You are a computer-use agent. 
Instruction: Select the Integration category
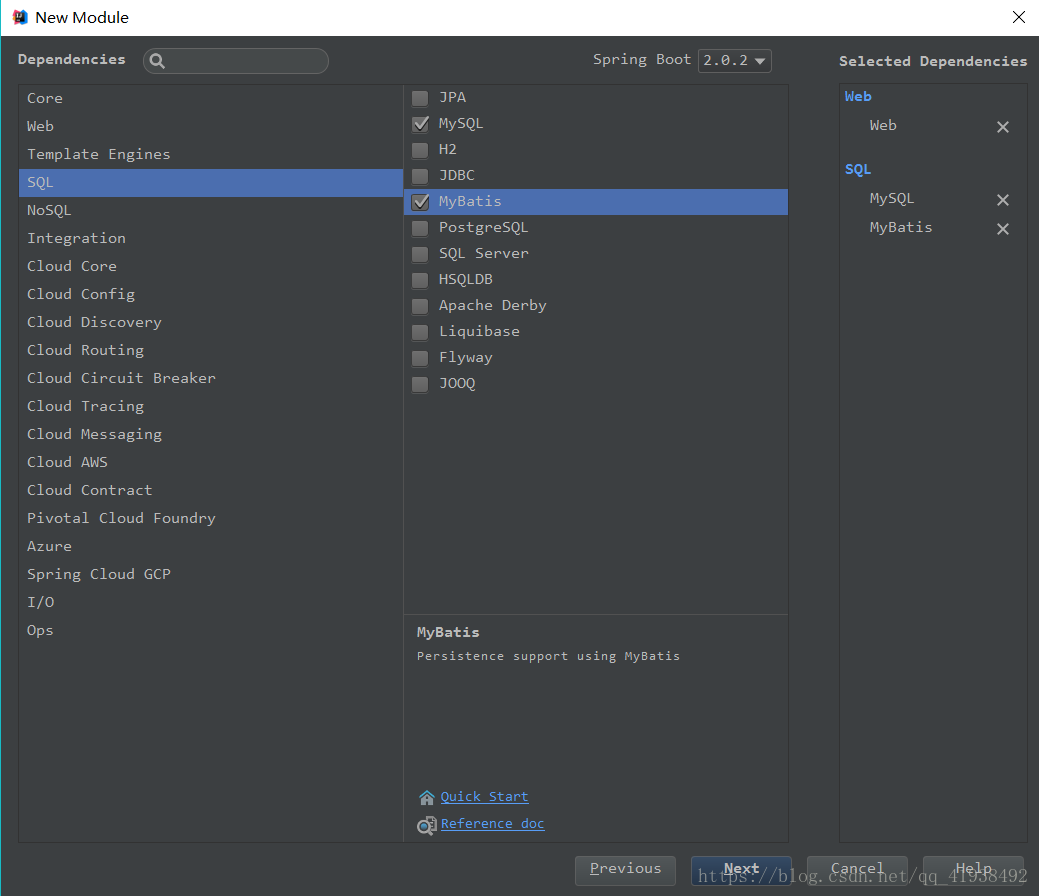[x=211, y=238]
